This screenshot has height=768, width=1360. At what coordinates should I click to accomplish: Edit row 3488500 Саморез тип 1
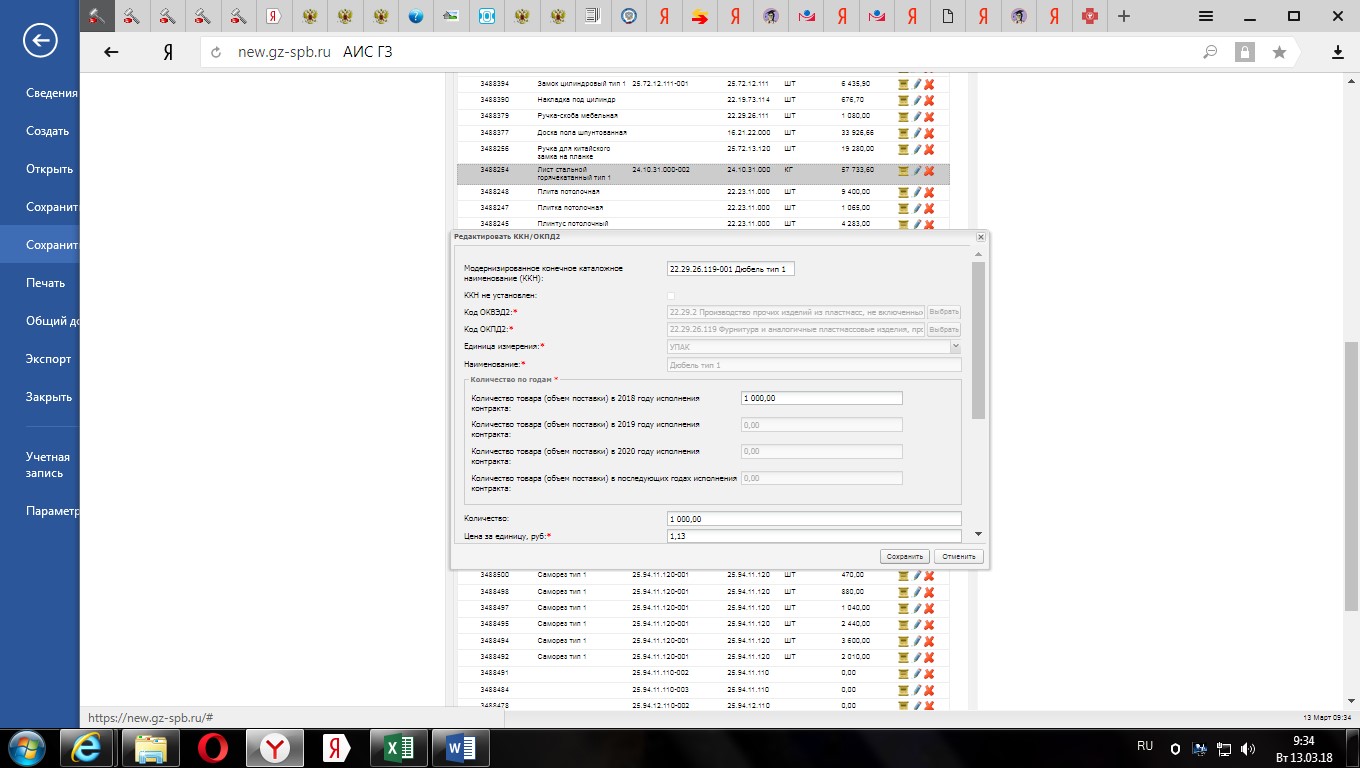coord(916,575)
